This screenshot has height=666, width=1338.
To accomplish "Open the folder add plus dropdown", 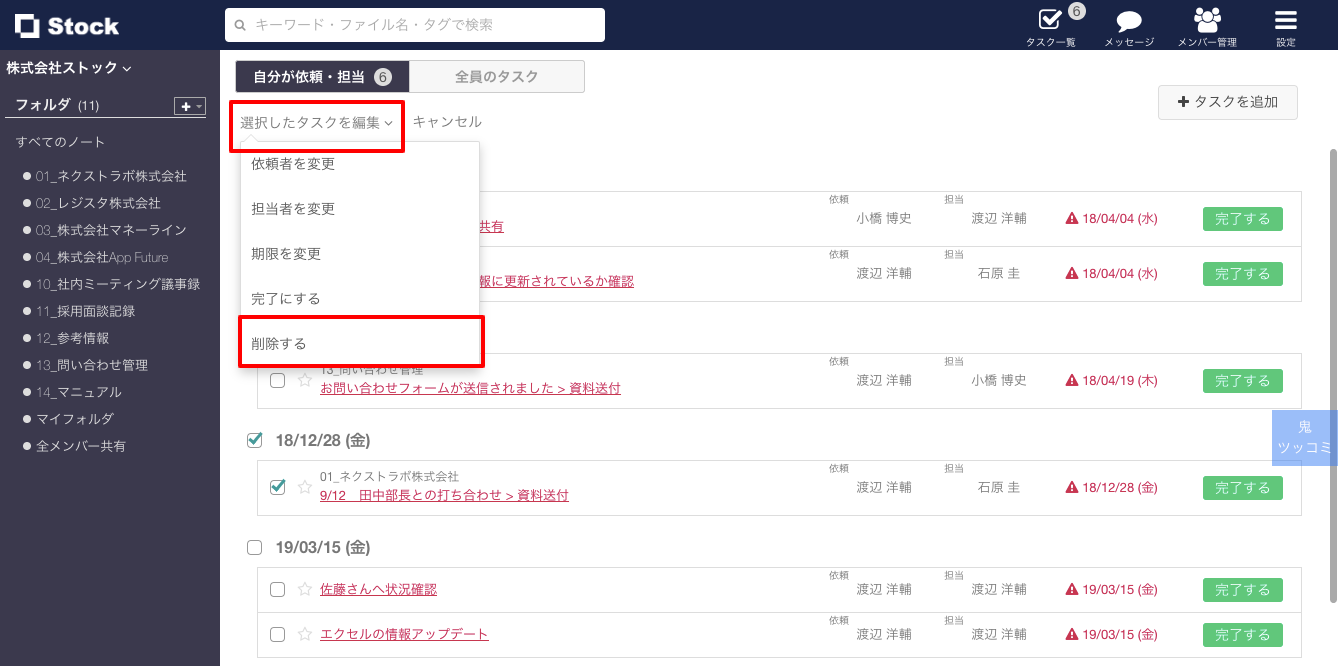I will 189,106.
